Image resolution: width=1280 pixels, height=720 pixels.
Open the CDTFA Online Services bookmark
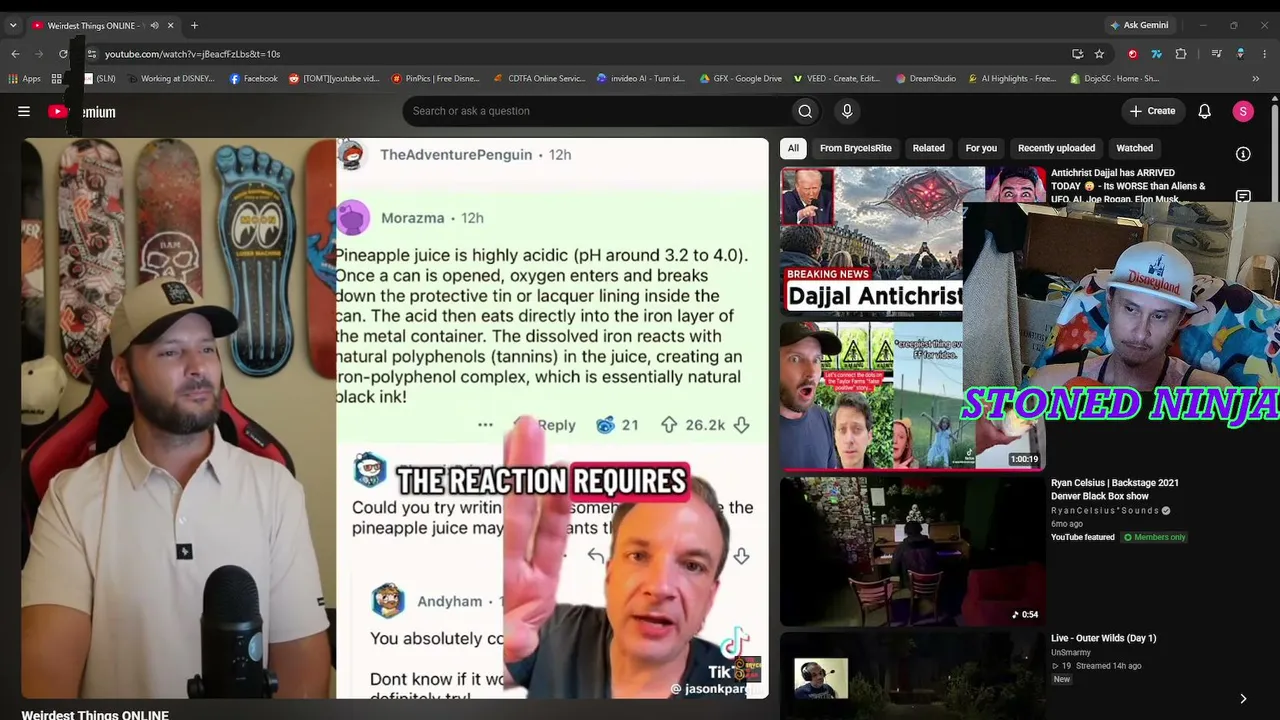point(539,78)
